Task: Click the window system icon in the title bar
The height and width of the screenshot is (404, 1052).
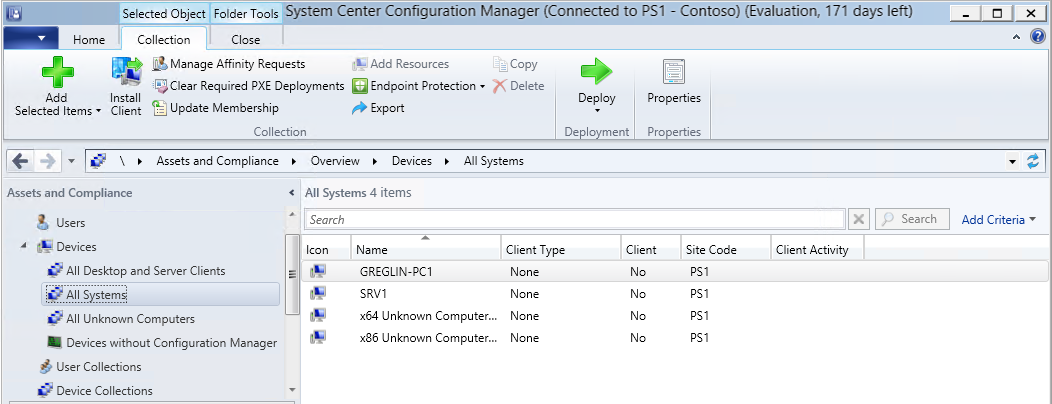Action: (x=13, y=13)
